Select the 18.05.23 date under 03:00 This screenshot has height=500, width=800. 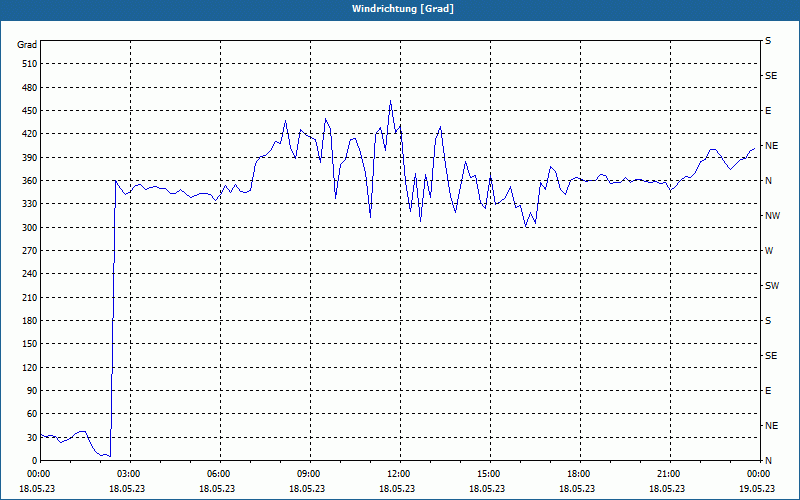127,488
